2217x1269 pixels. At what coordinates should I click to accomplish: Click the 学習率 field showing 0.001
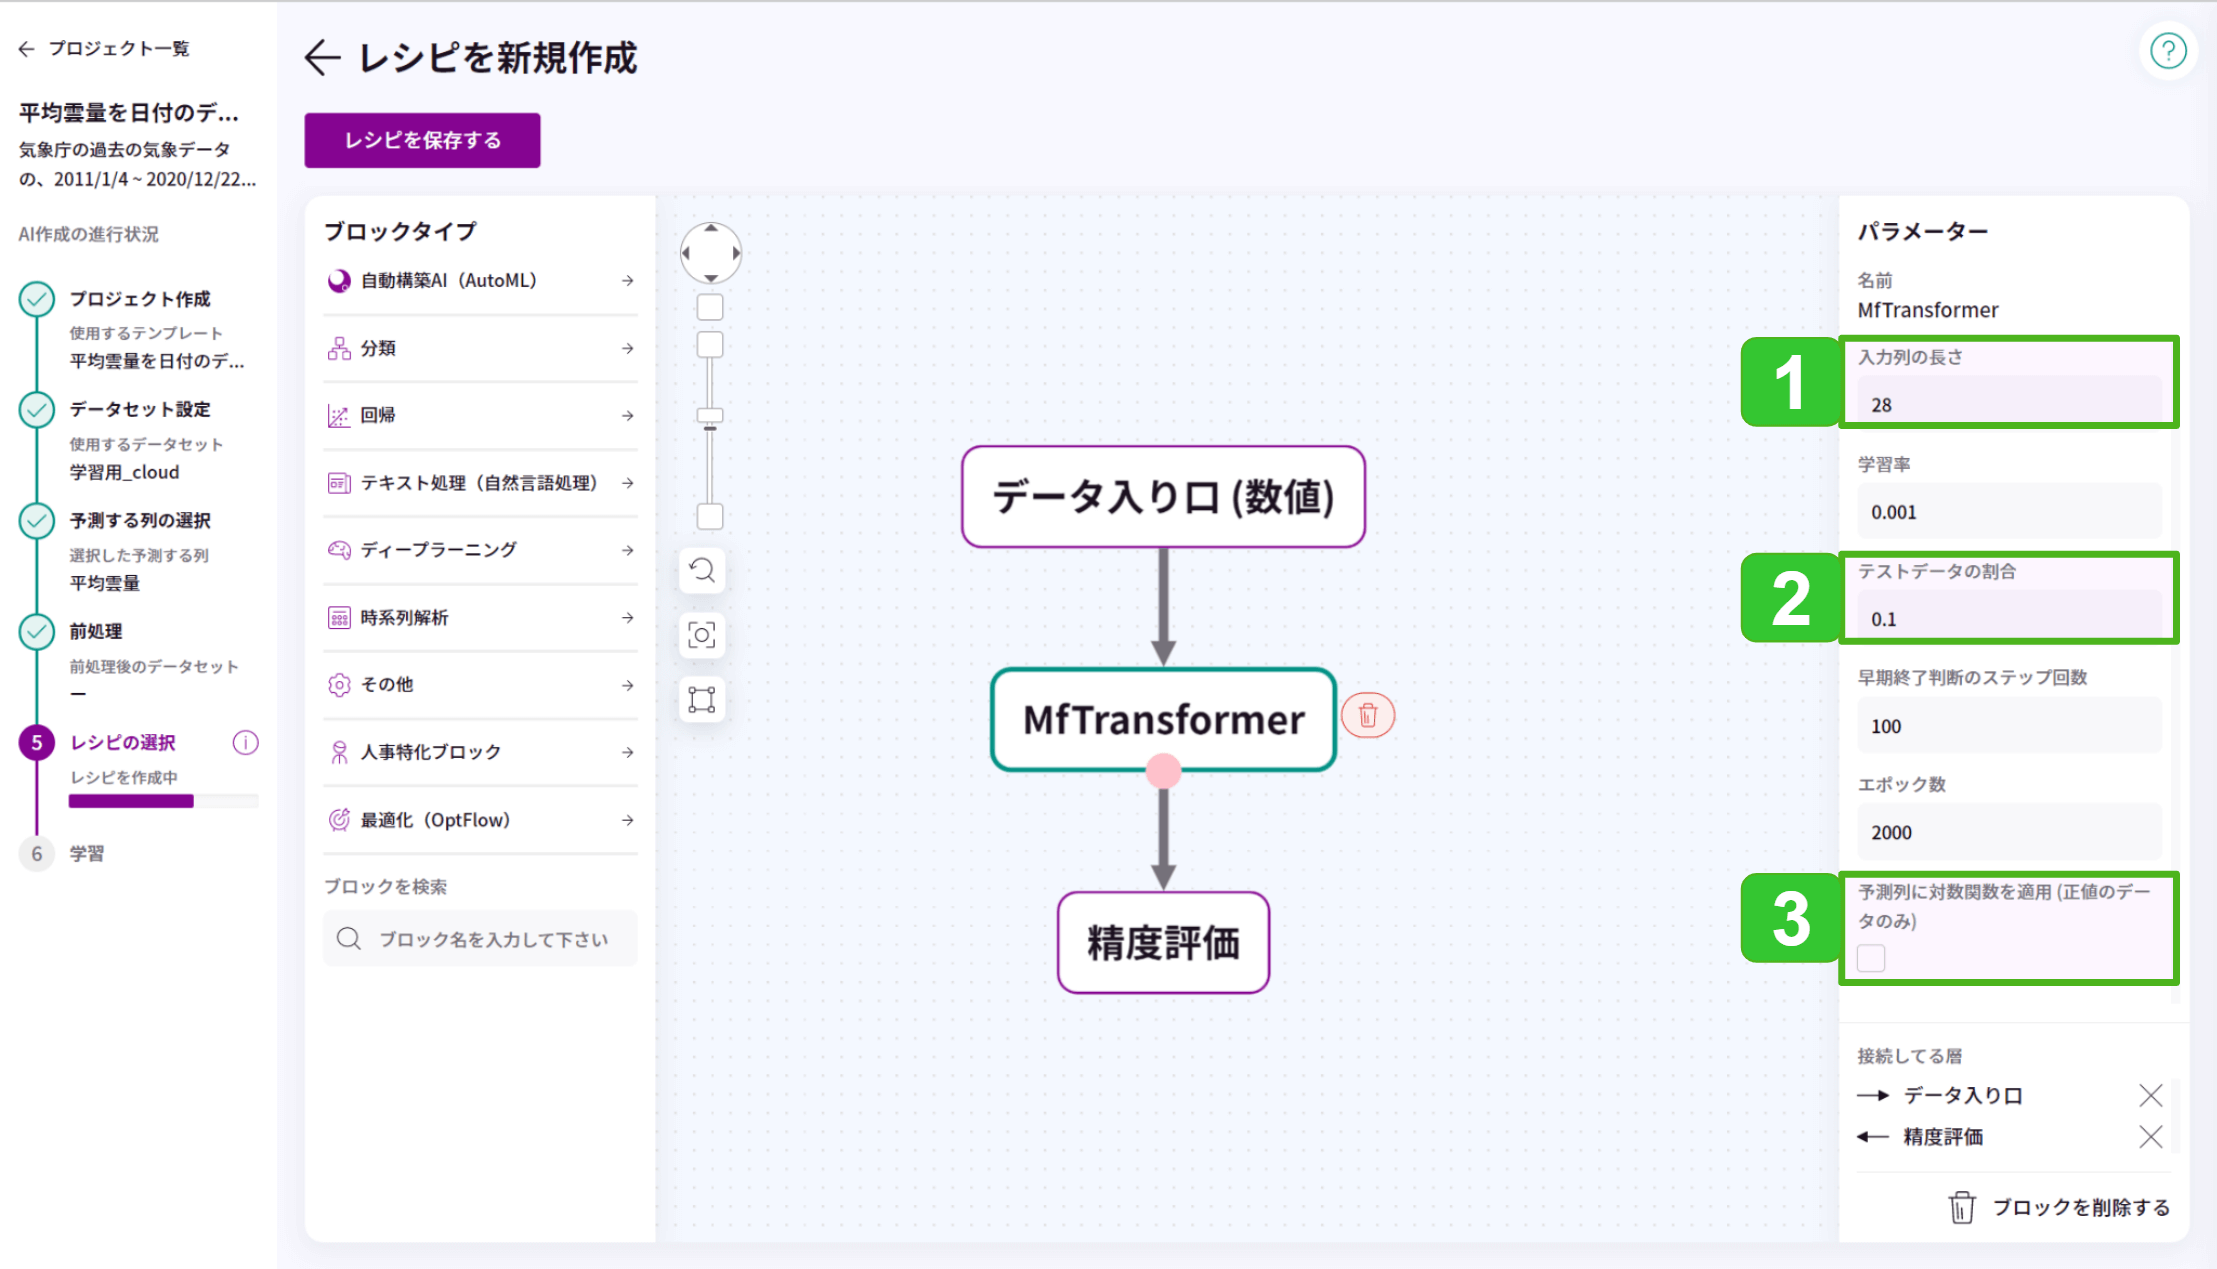click(x=2009, y=511)
